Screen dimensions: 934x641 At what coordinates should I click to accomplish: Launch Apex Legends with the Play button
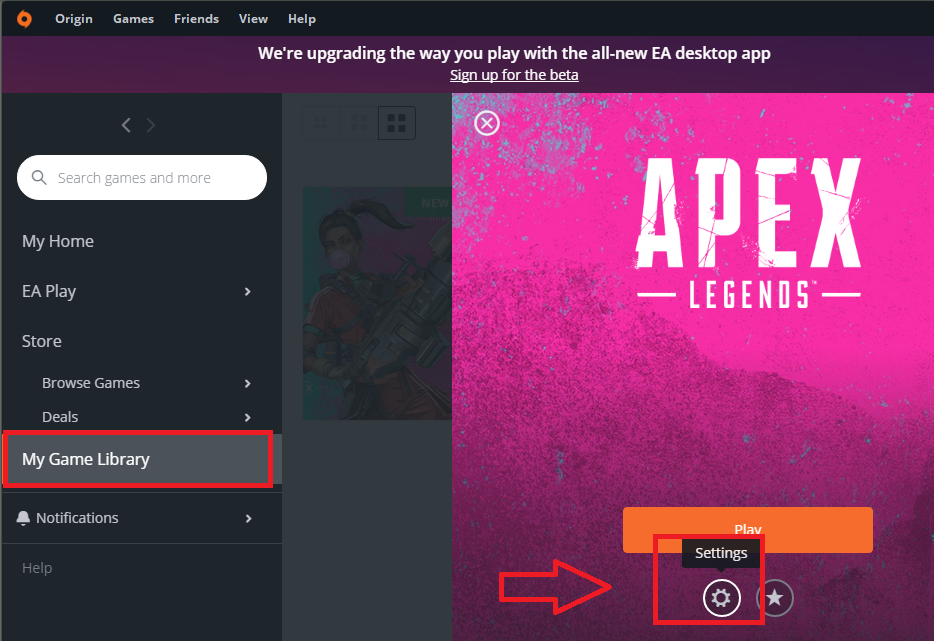pyautogui.click(x=748, y=530)
